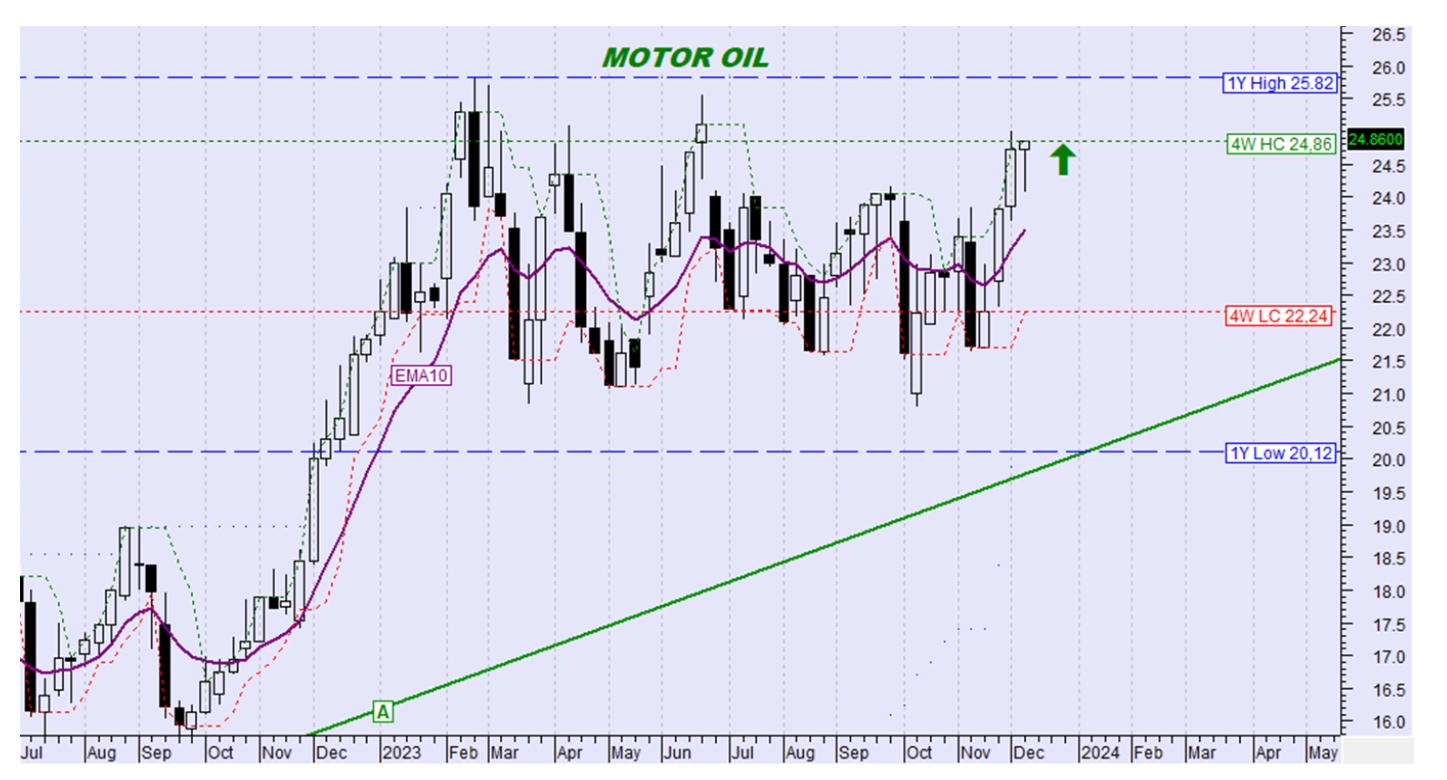
Task: Click the Jun label on time axis
Action: 679,750
